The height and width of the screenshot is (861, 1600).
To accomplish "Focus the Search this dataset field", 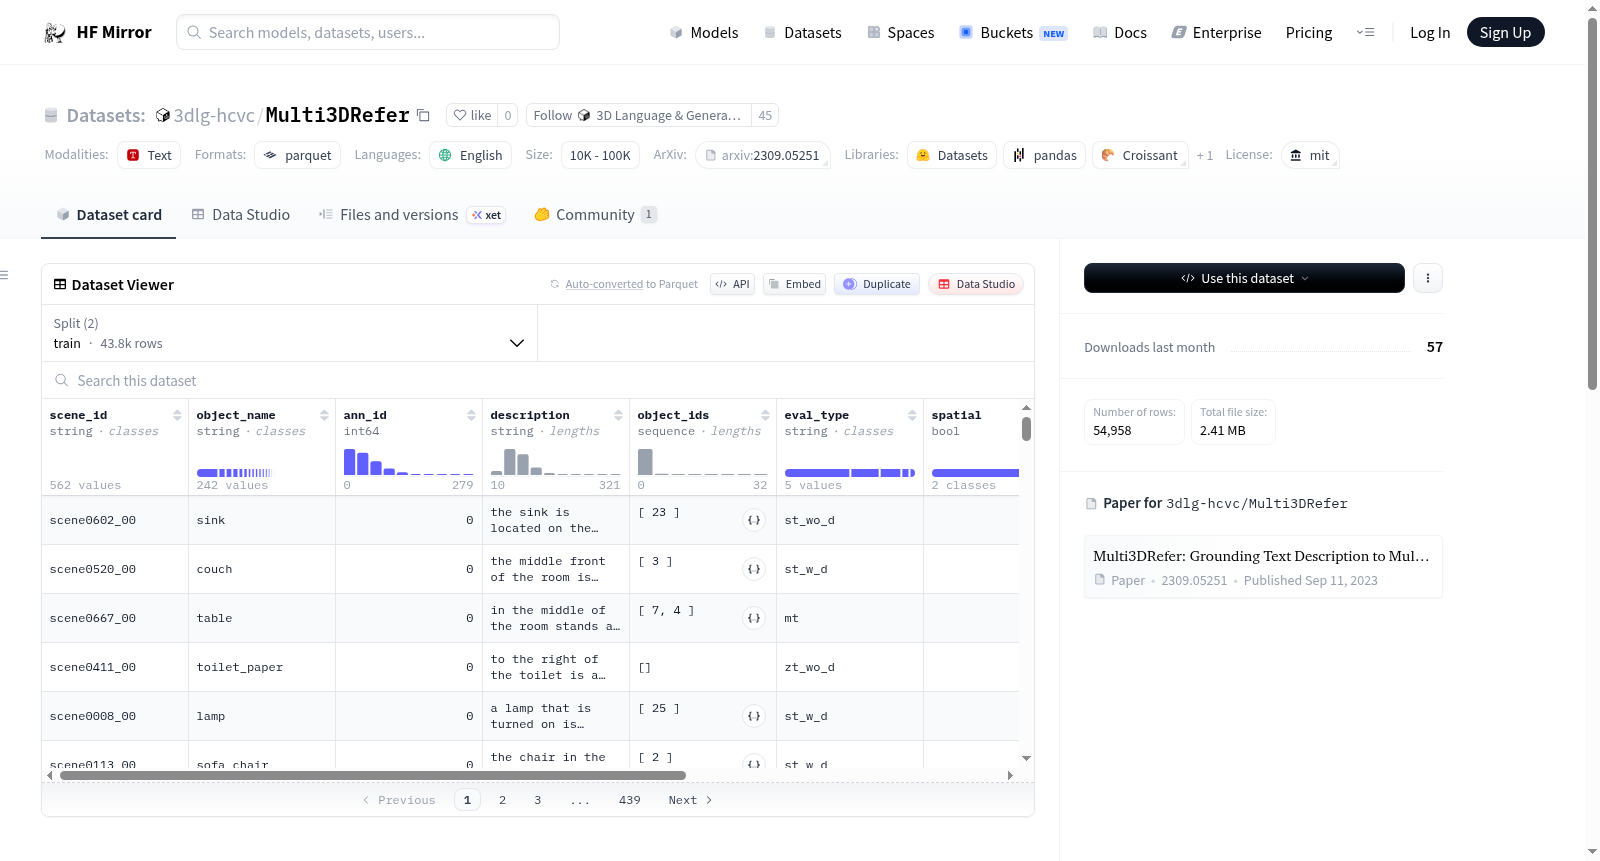I will (538, 380).
